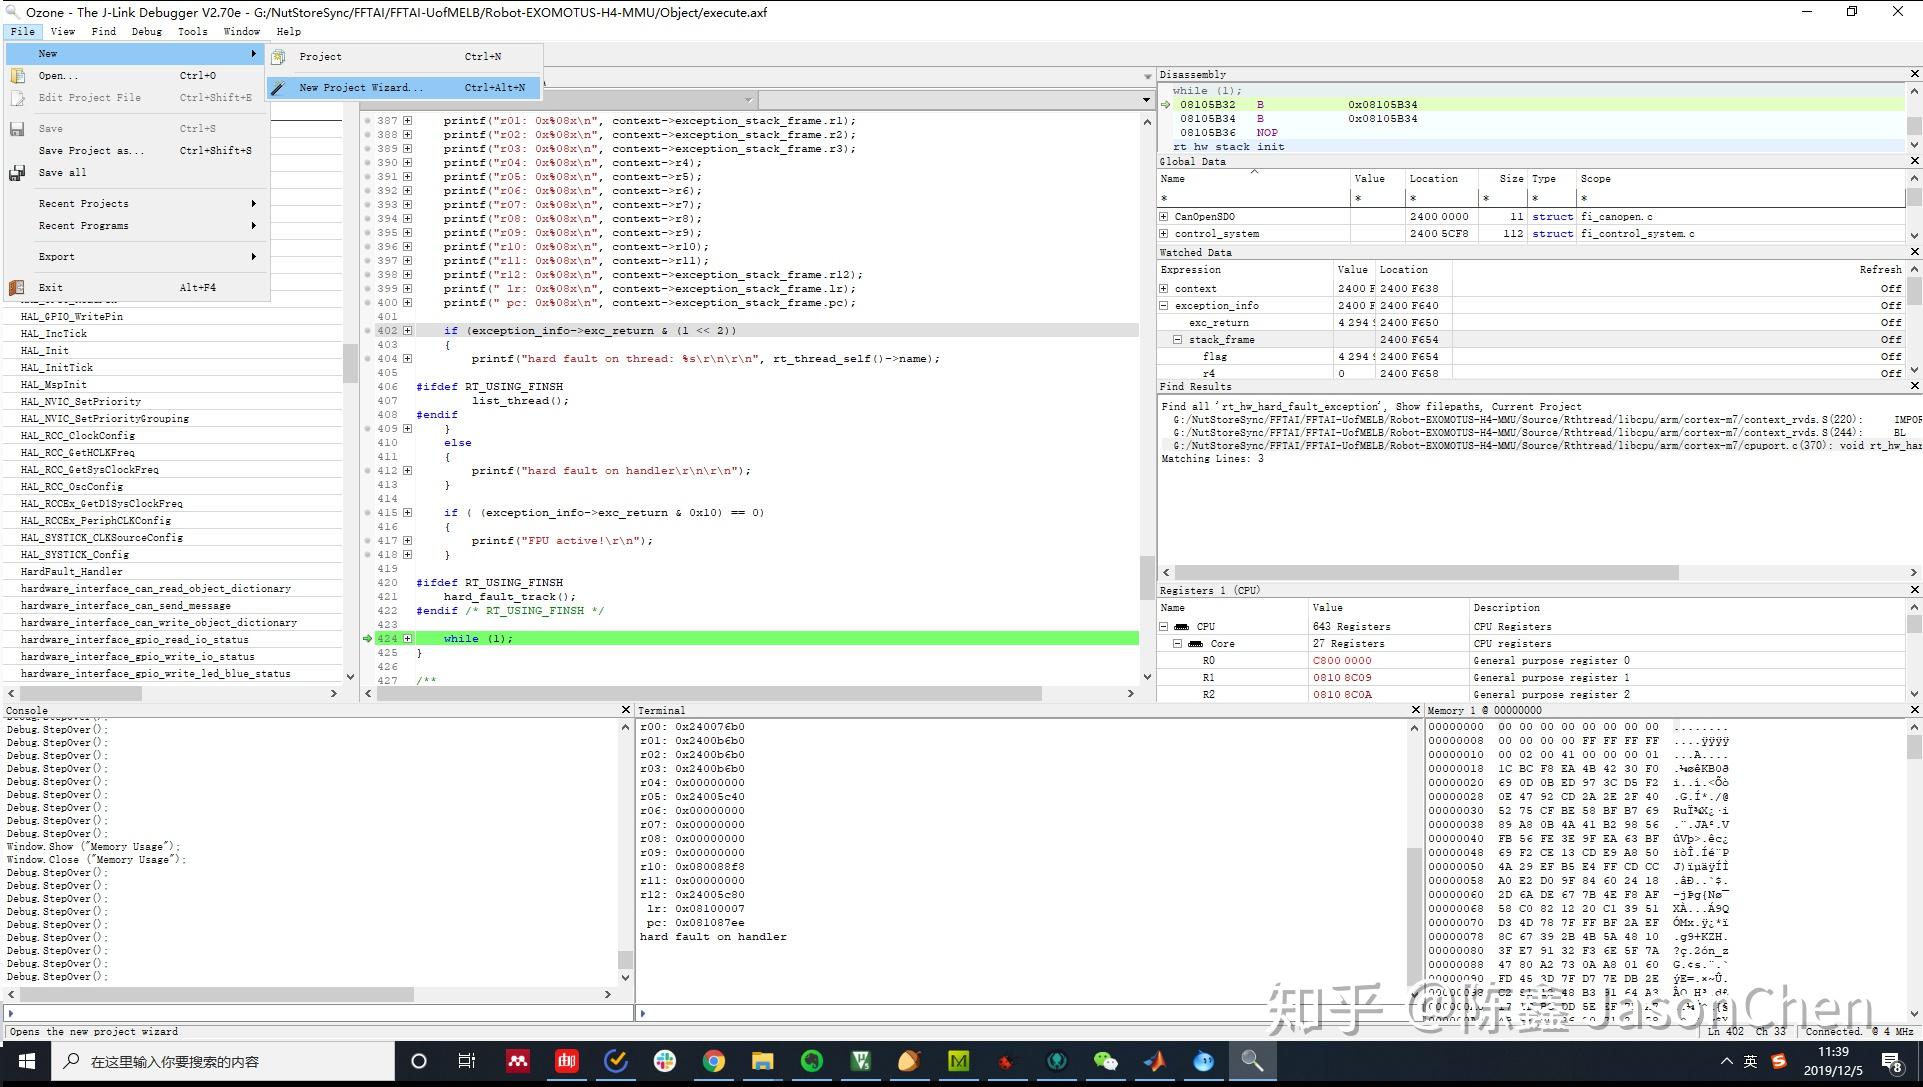Expand CanOpenSDO in Global Data

tap(1164, 216)
